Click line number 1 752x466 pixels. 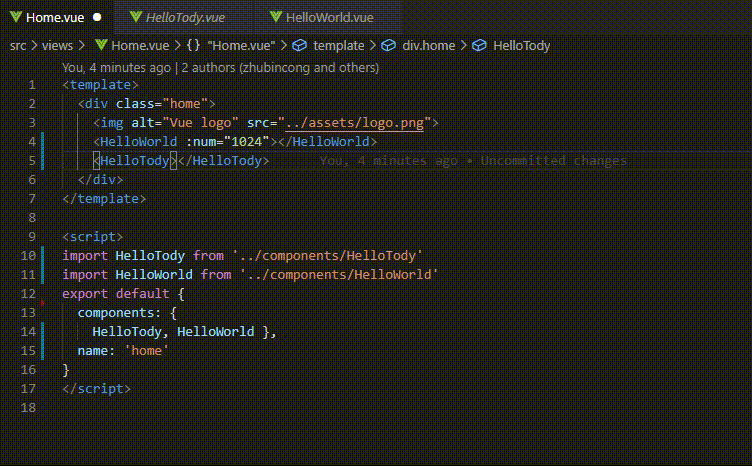(32, 85)
